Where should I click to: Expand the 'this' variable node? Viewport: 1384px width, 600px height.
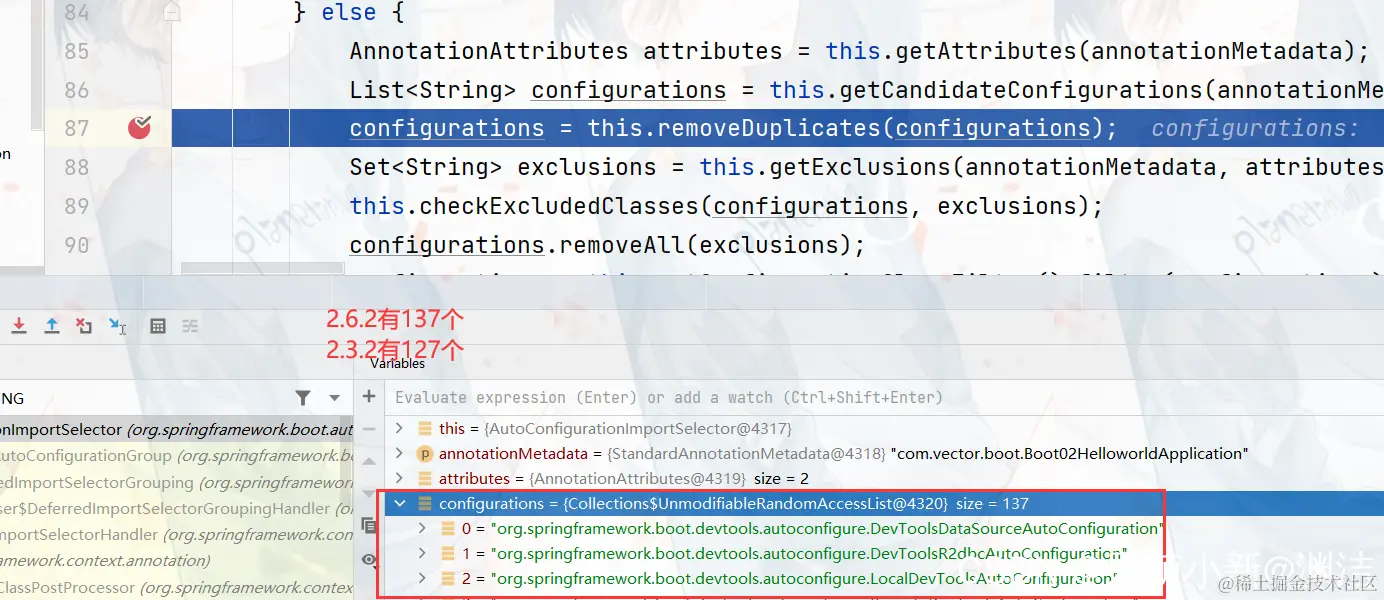400,428
